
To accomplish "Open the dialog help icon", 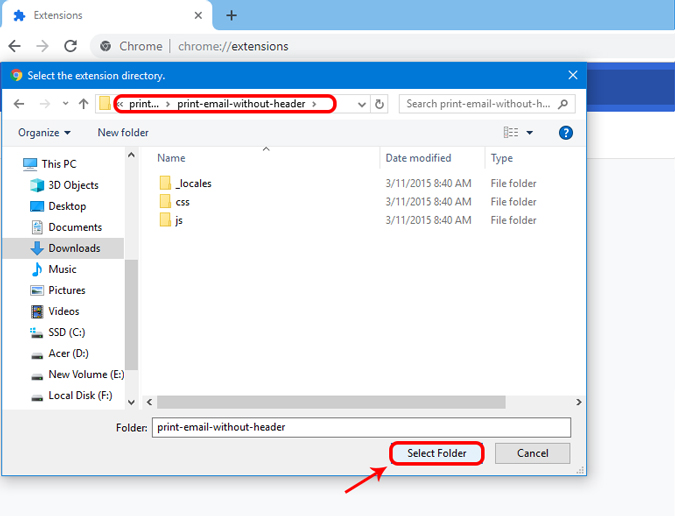I will pos(566,133).
